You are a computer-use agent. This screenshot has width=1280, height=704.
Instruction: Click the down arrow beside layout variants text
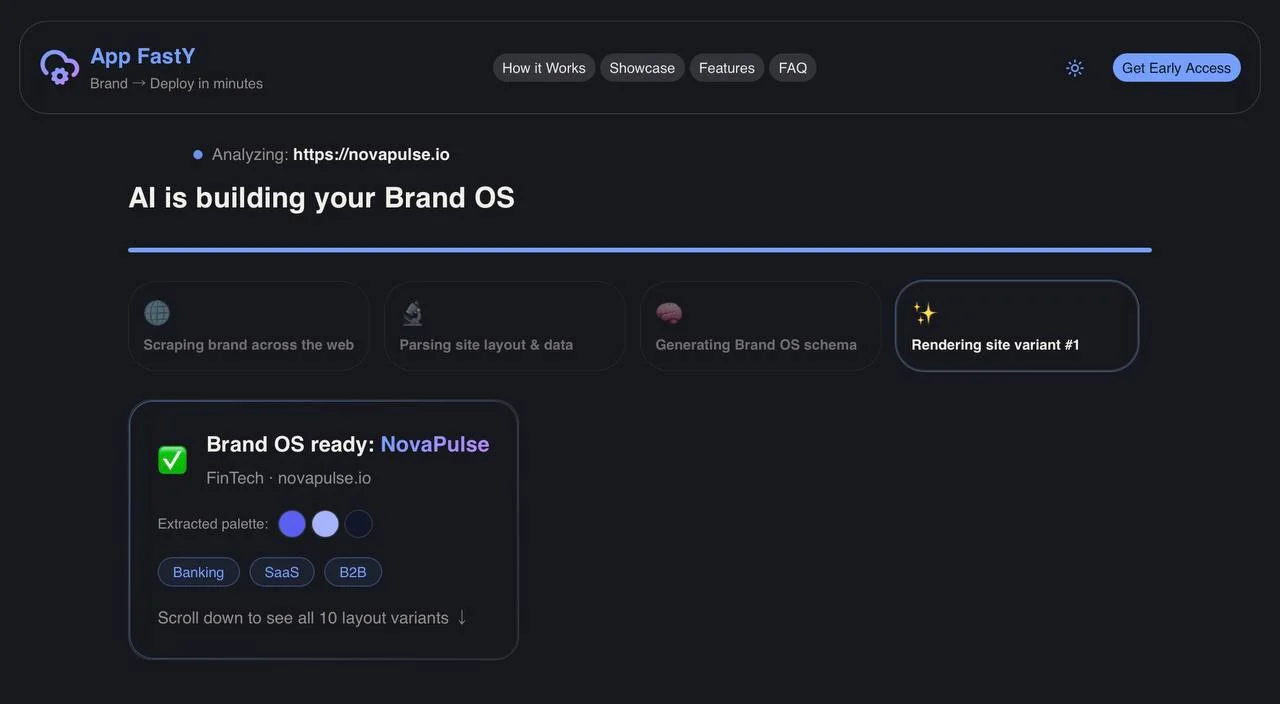pyautogui.click(x=462, y=617)
